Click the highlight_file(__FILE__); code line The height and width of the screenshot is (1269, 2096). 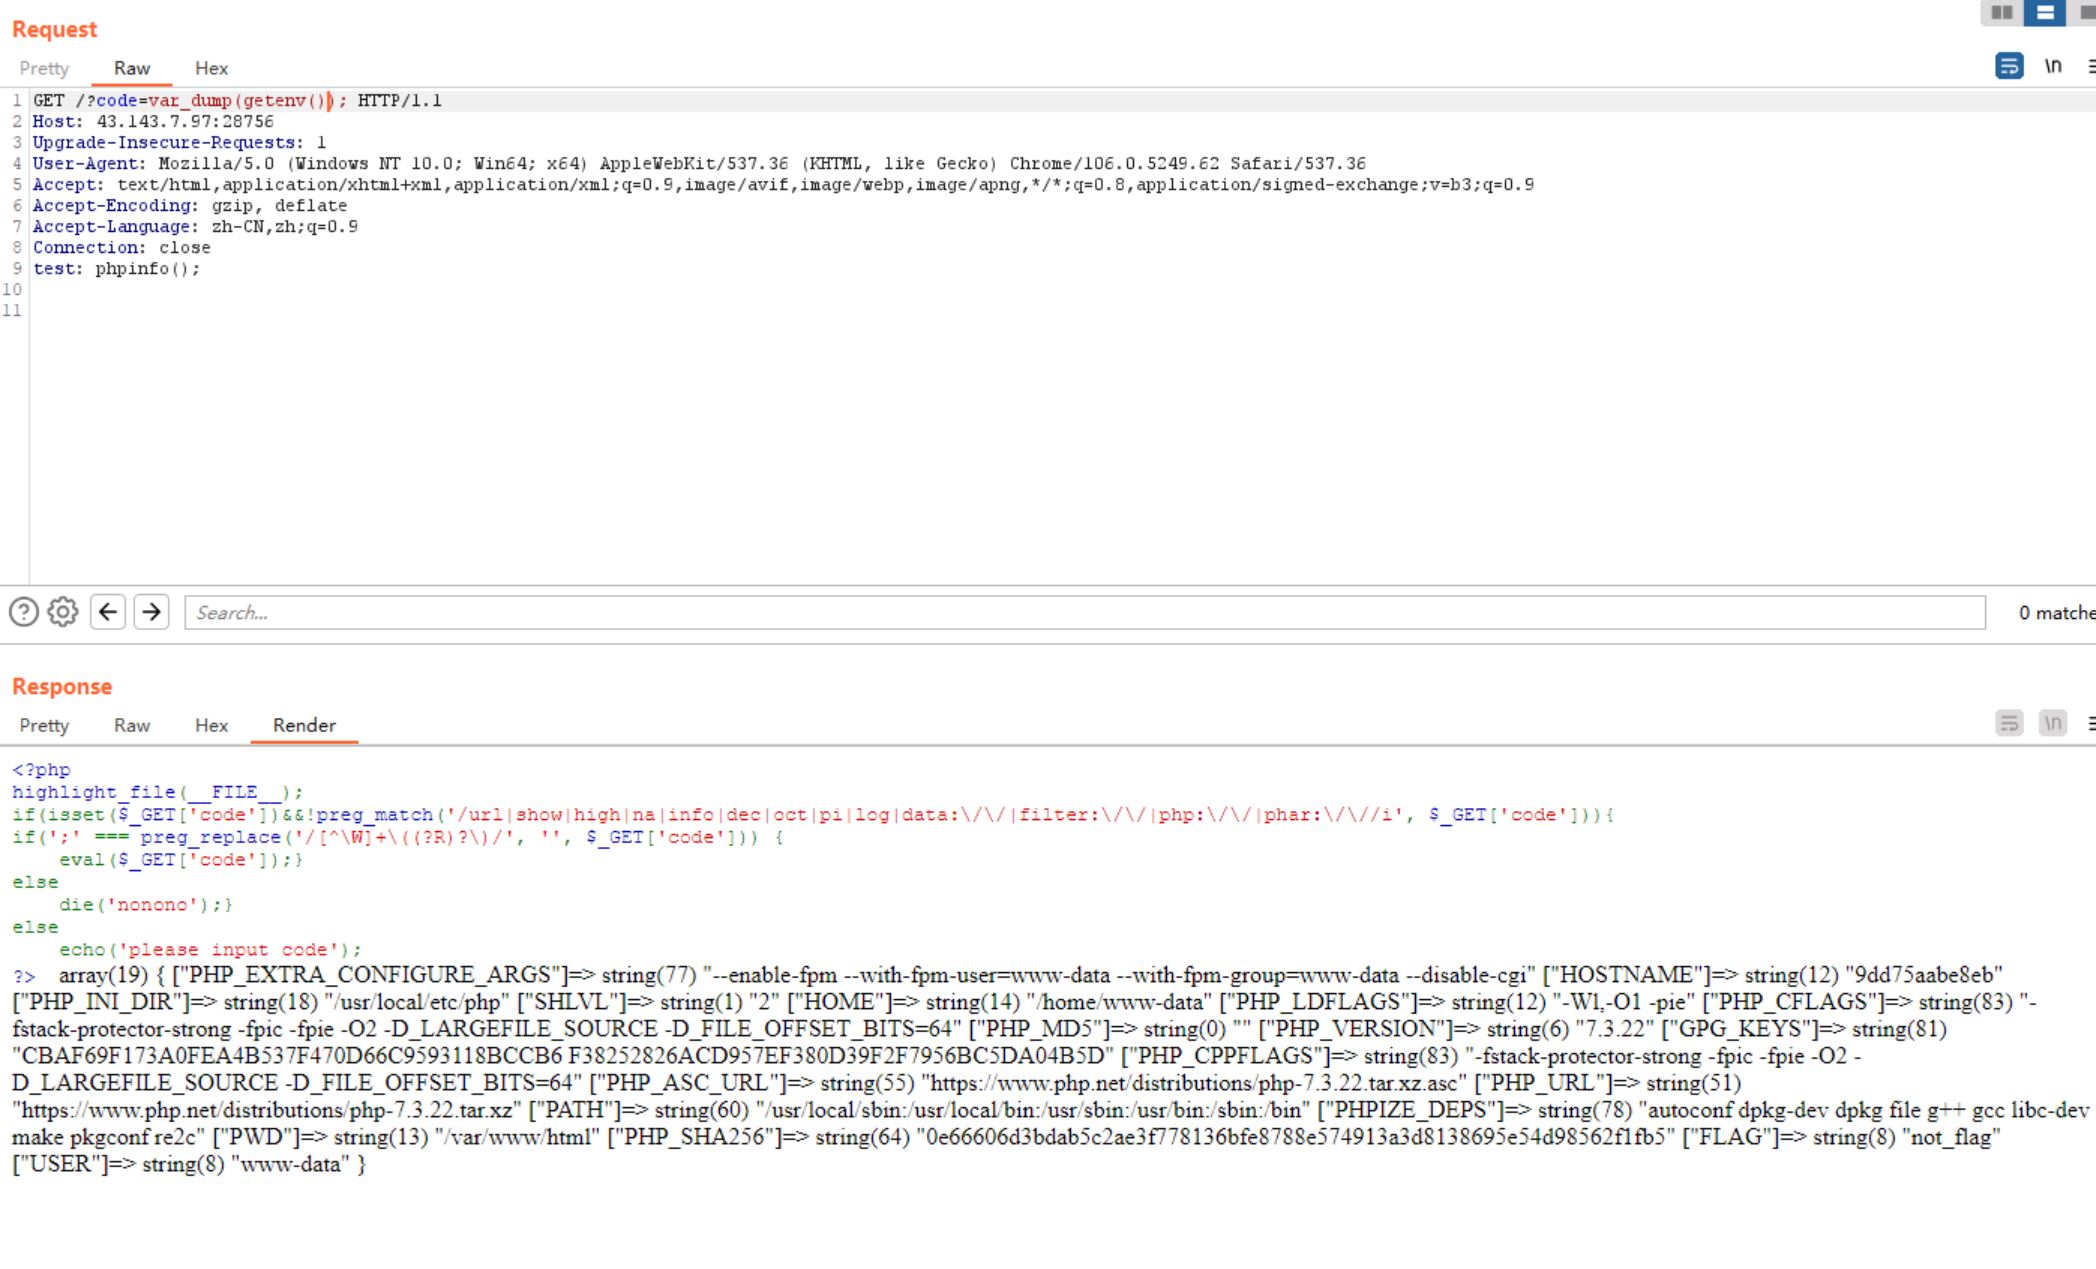tap(157, 792)
